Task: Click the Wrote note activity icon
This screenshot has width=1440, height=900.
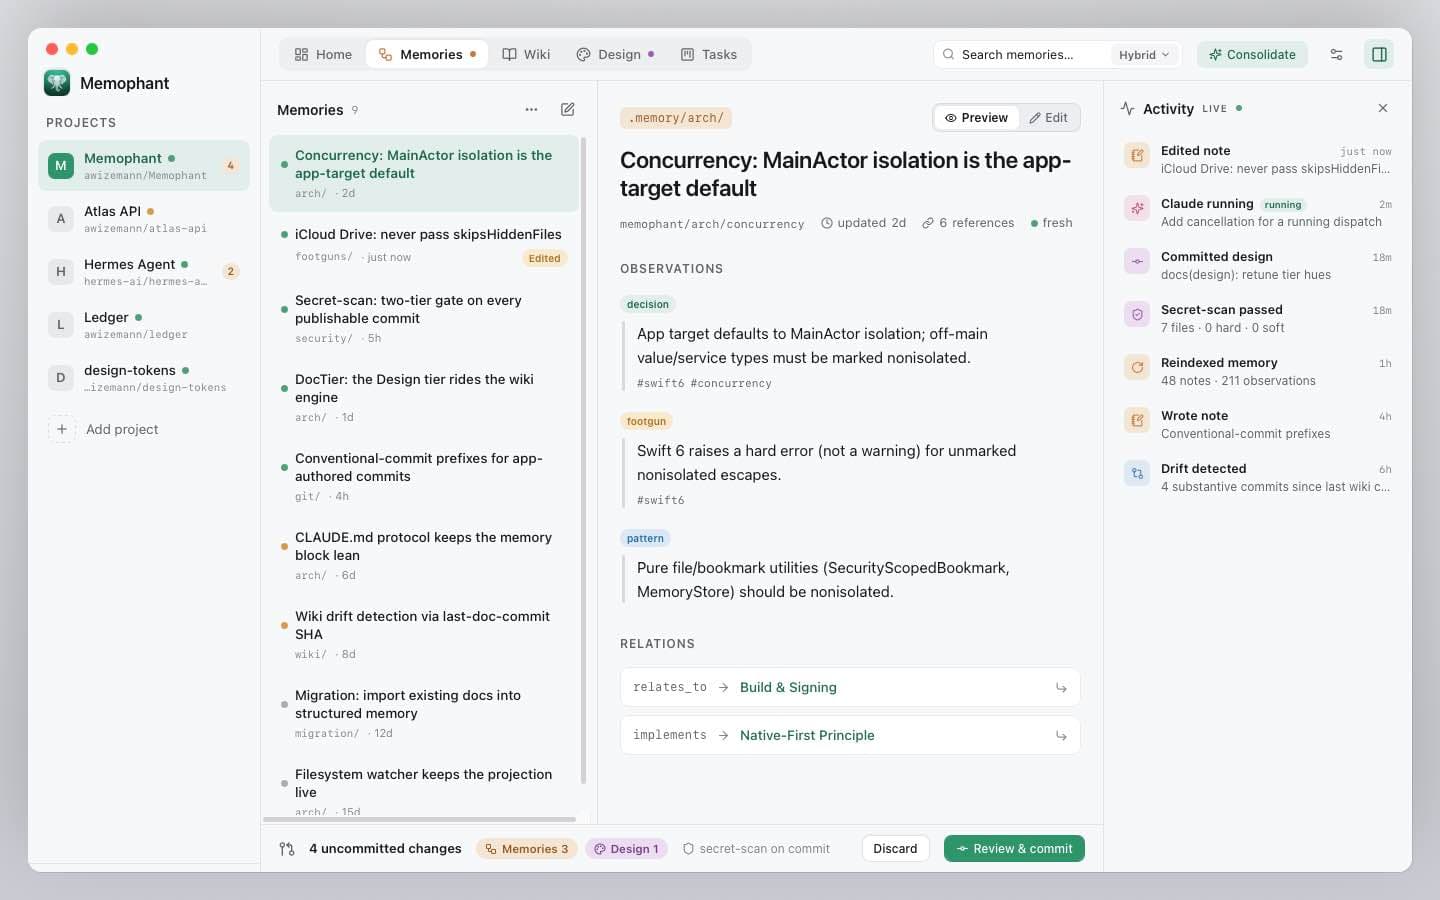Action: (1137, 420)
